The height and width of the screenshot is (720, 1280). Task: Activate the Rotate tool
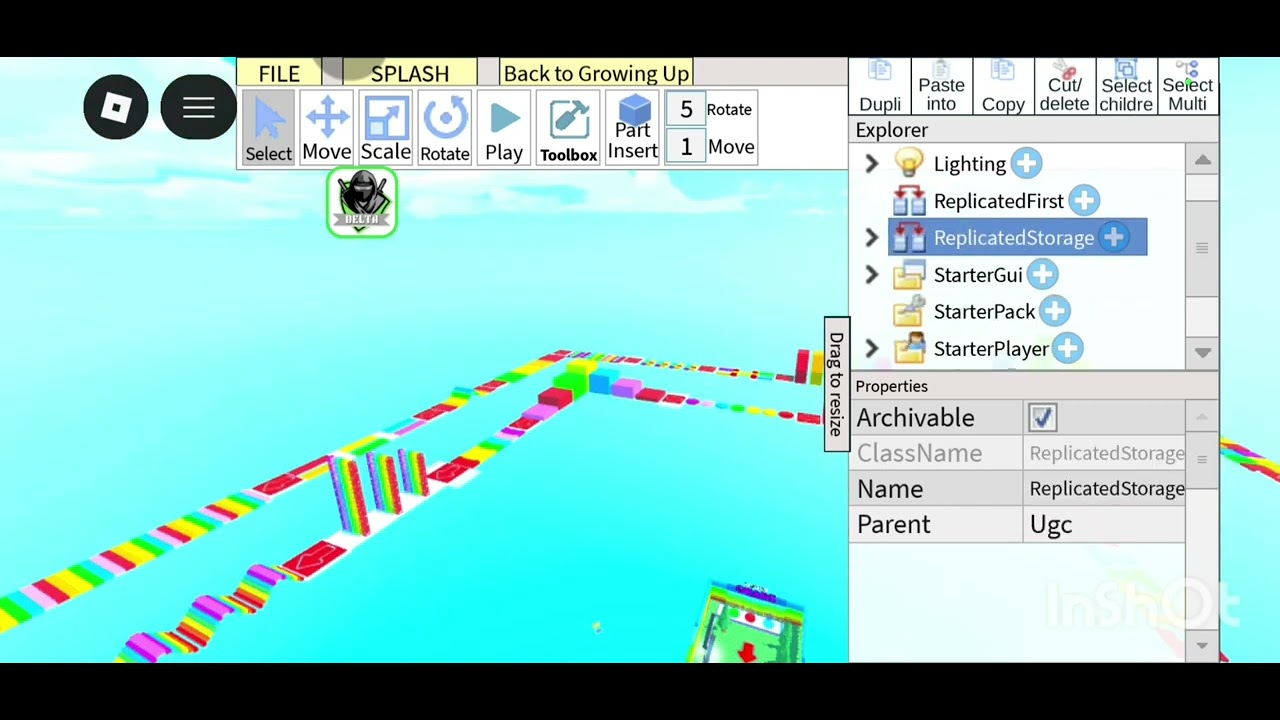445,127
